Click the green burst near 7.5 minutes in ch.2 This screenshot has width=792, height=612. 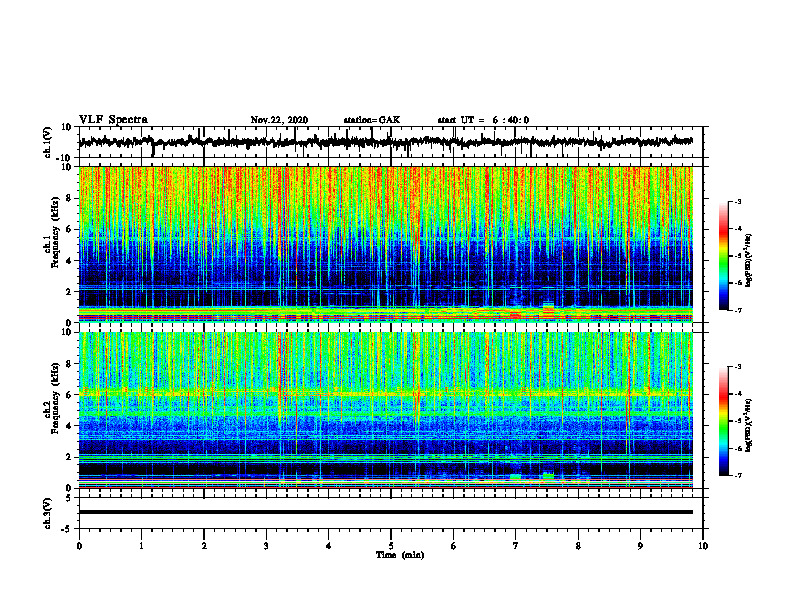tap(548, 476)
